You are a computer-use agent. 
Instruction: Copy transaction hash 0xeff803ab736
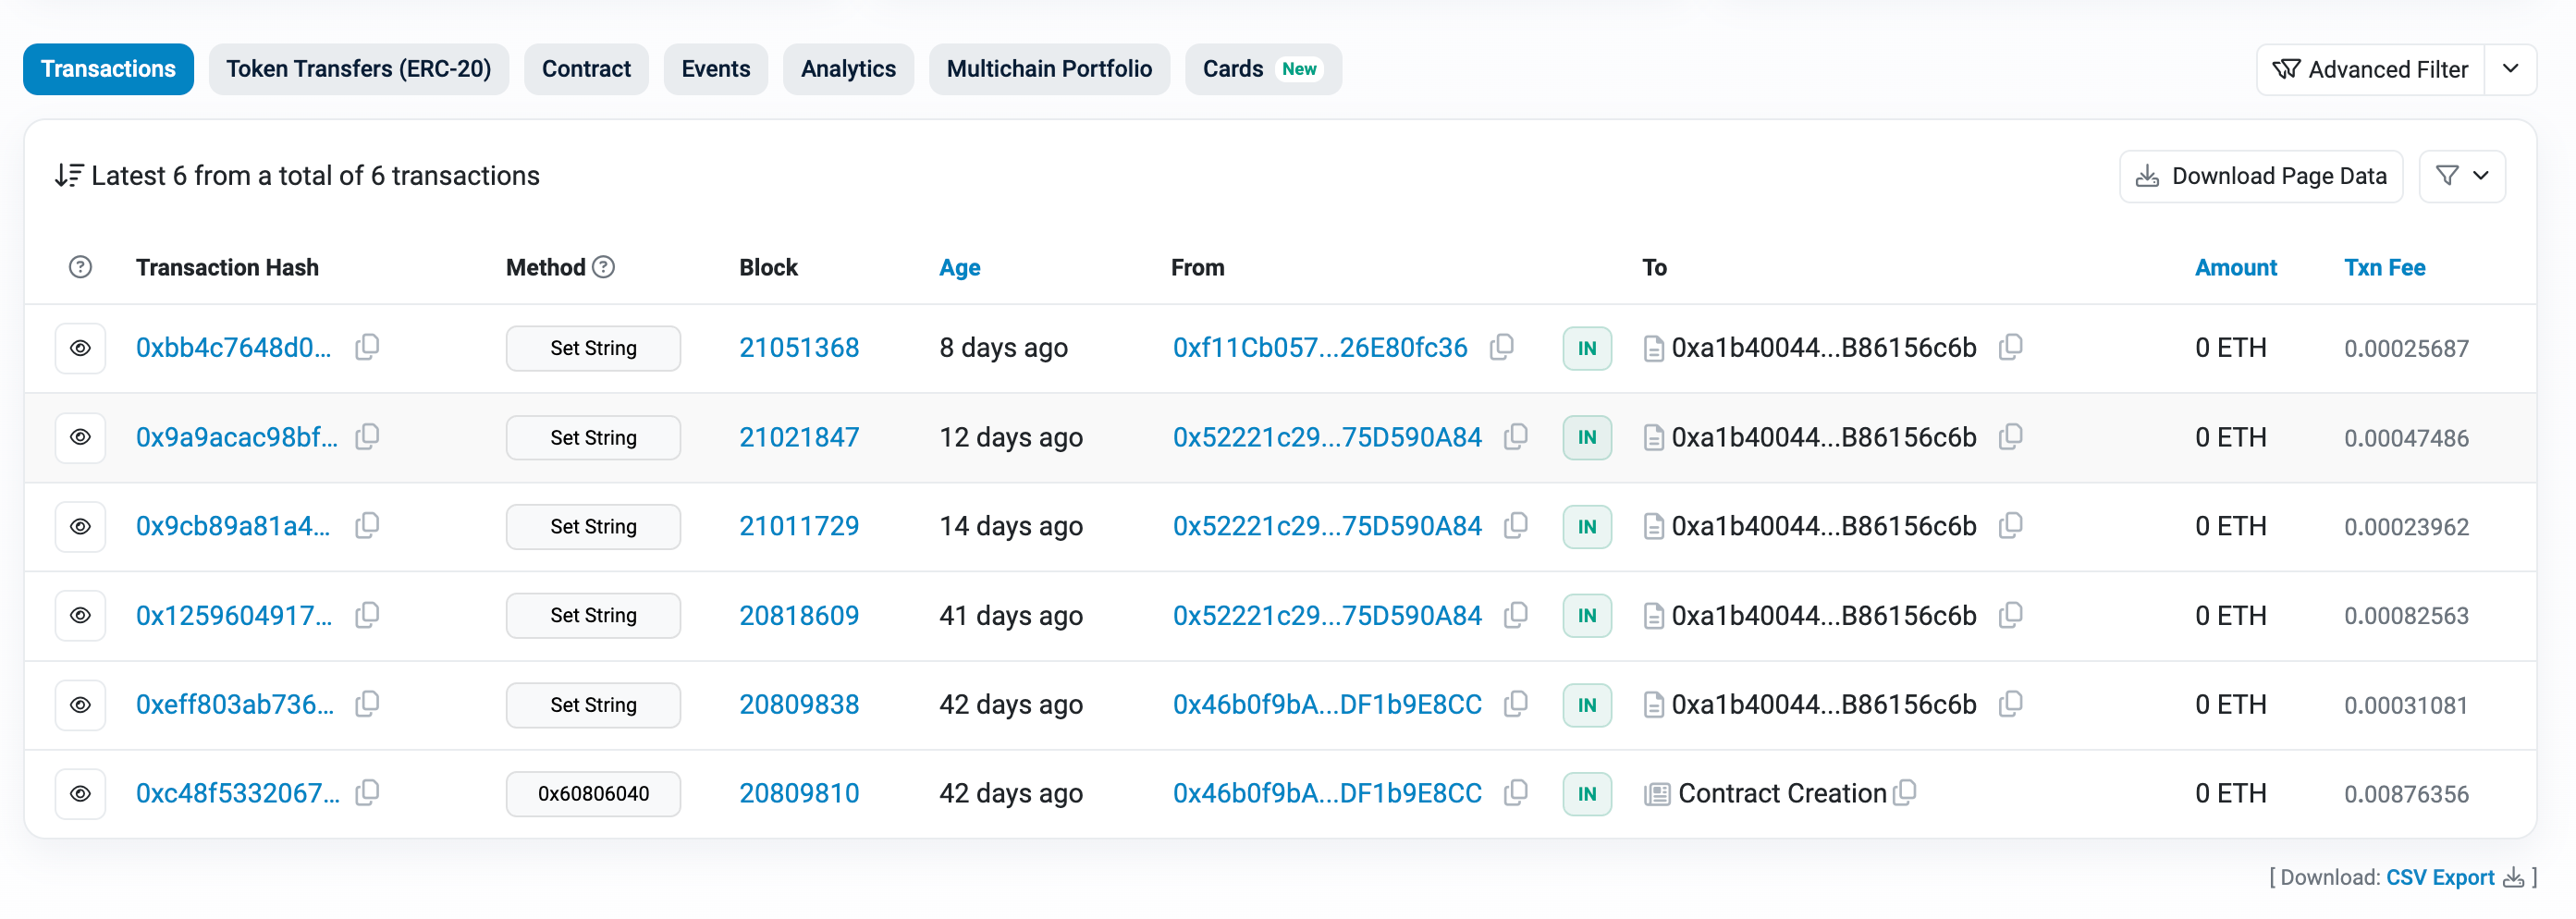367,704
